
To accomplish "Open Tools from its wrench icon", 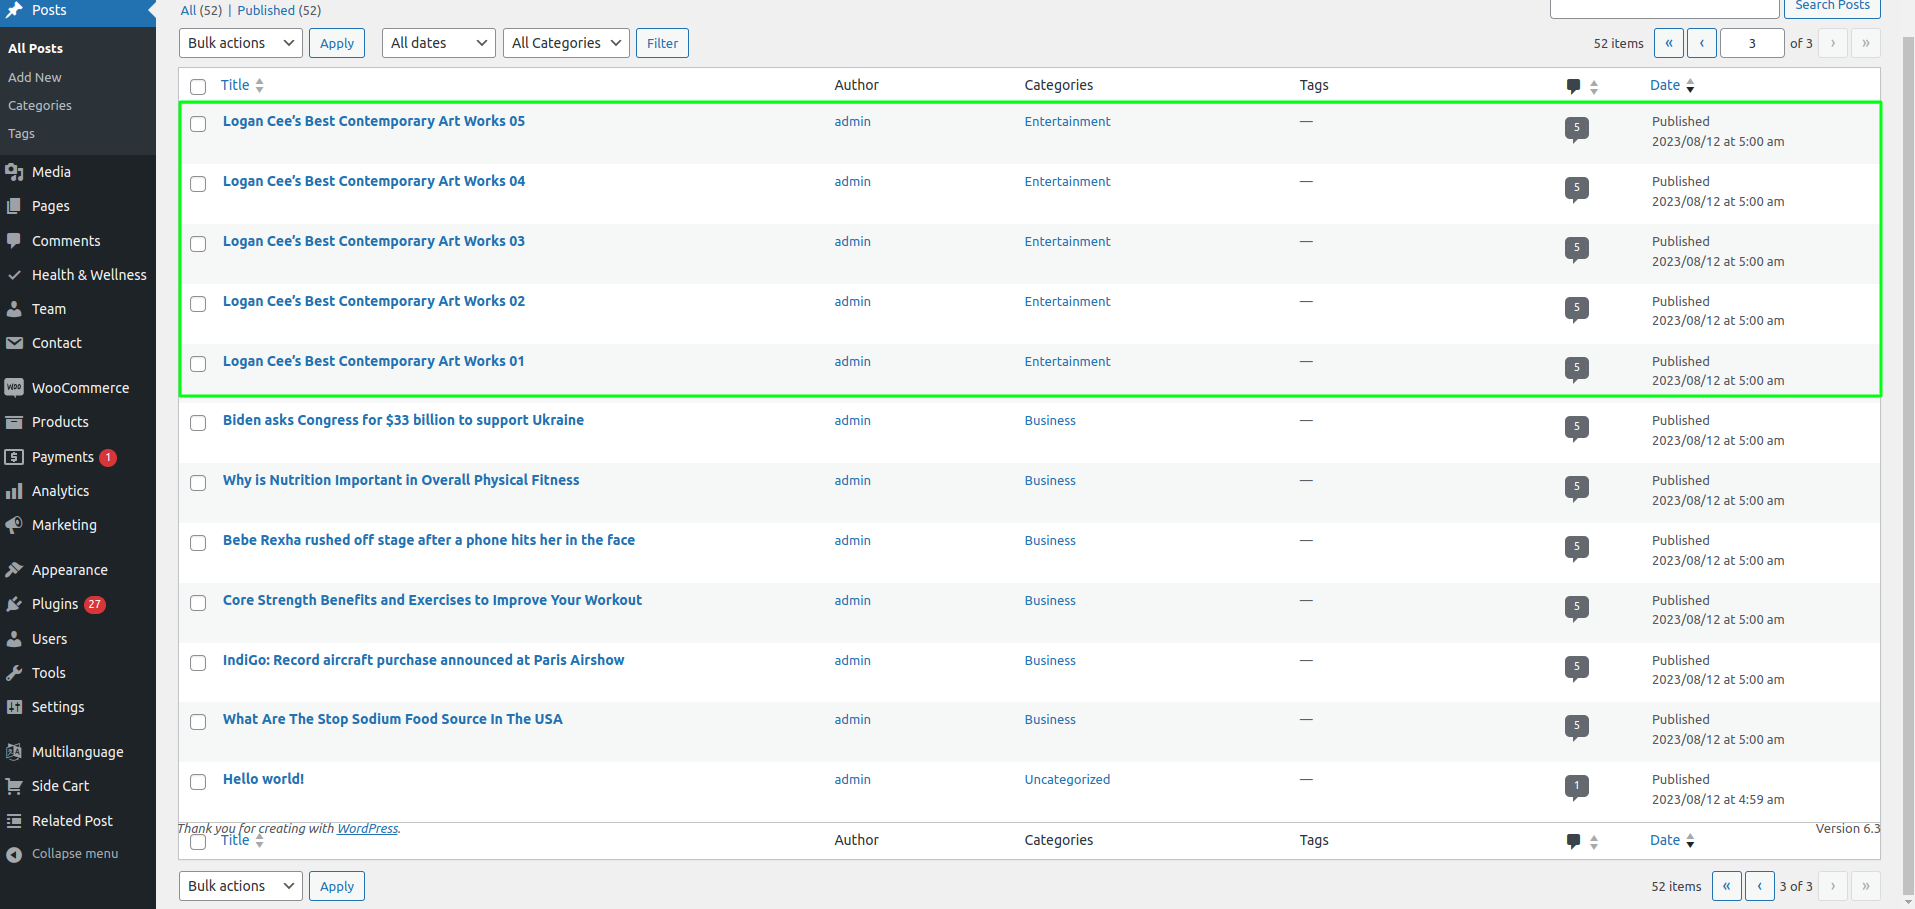I will tap(14, 673).
